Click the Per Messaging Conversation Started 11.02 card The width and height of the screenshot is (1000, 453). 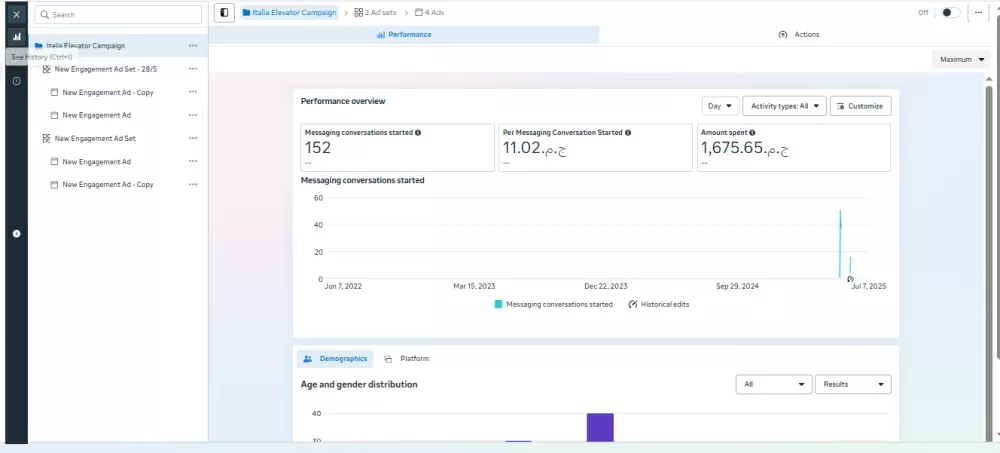595,147
